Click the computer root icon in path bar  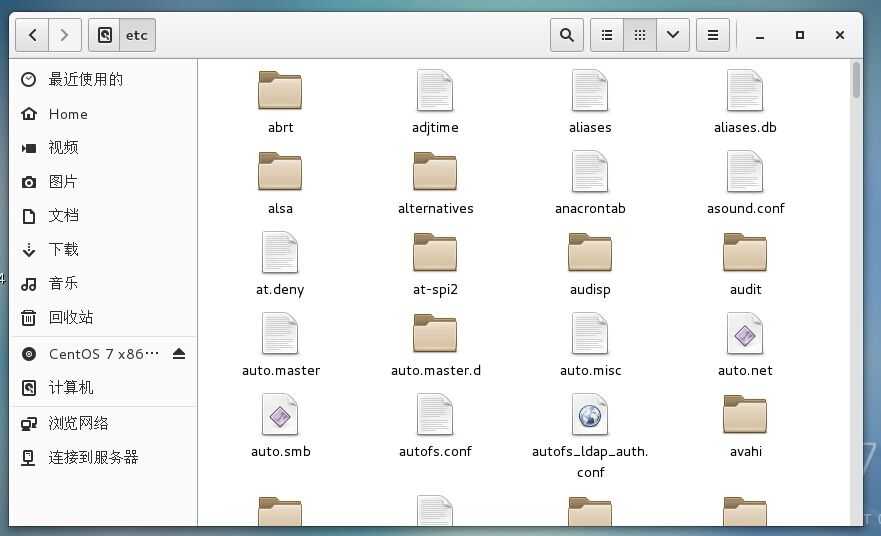point(105,35)
